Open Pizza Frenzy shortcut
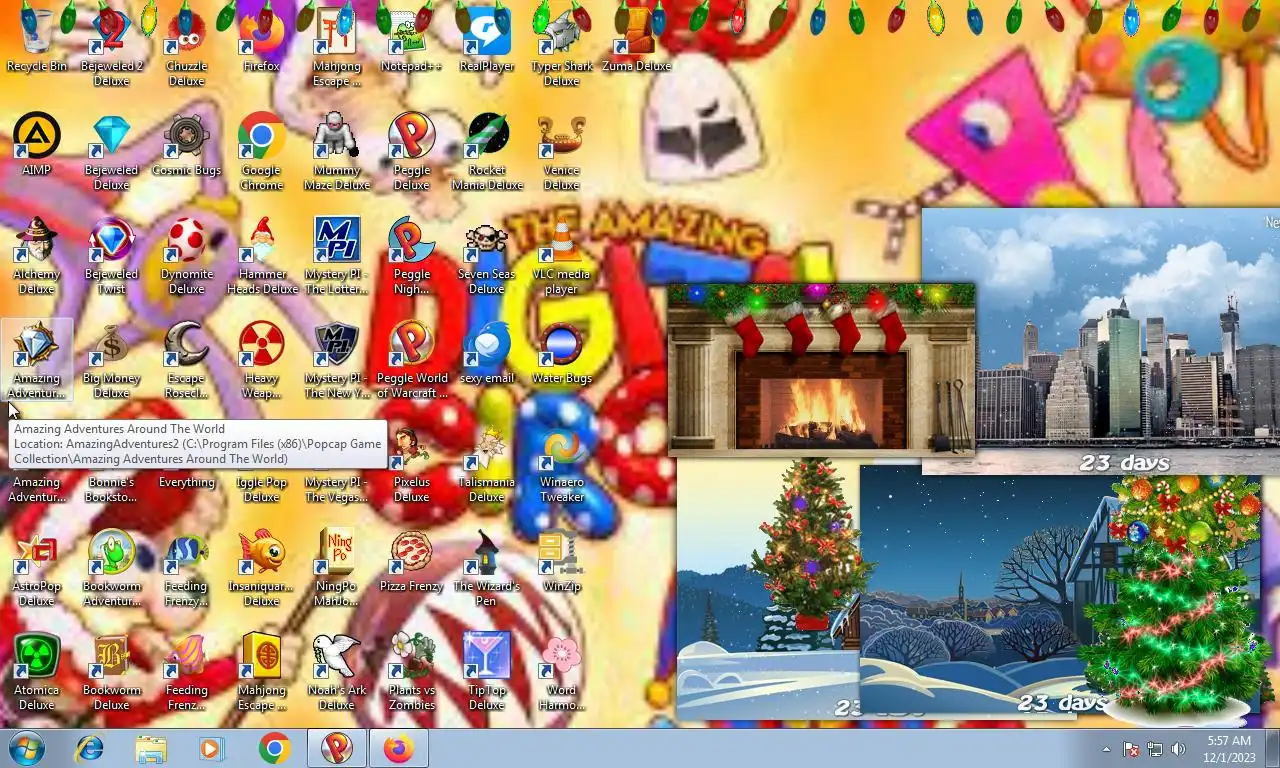The height and width of the screenshot is (768, 1280). coord(411,561)
